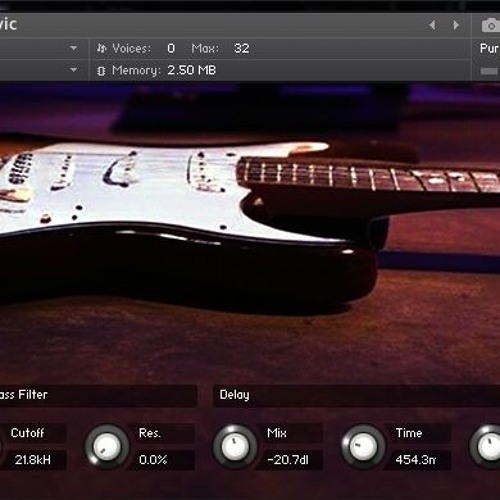Click the Res. value 0.0% field
Viewport: 500px width, 500px height.
[x=161, y=460]
